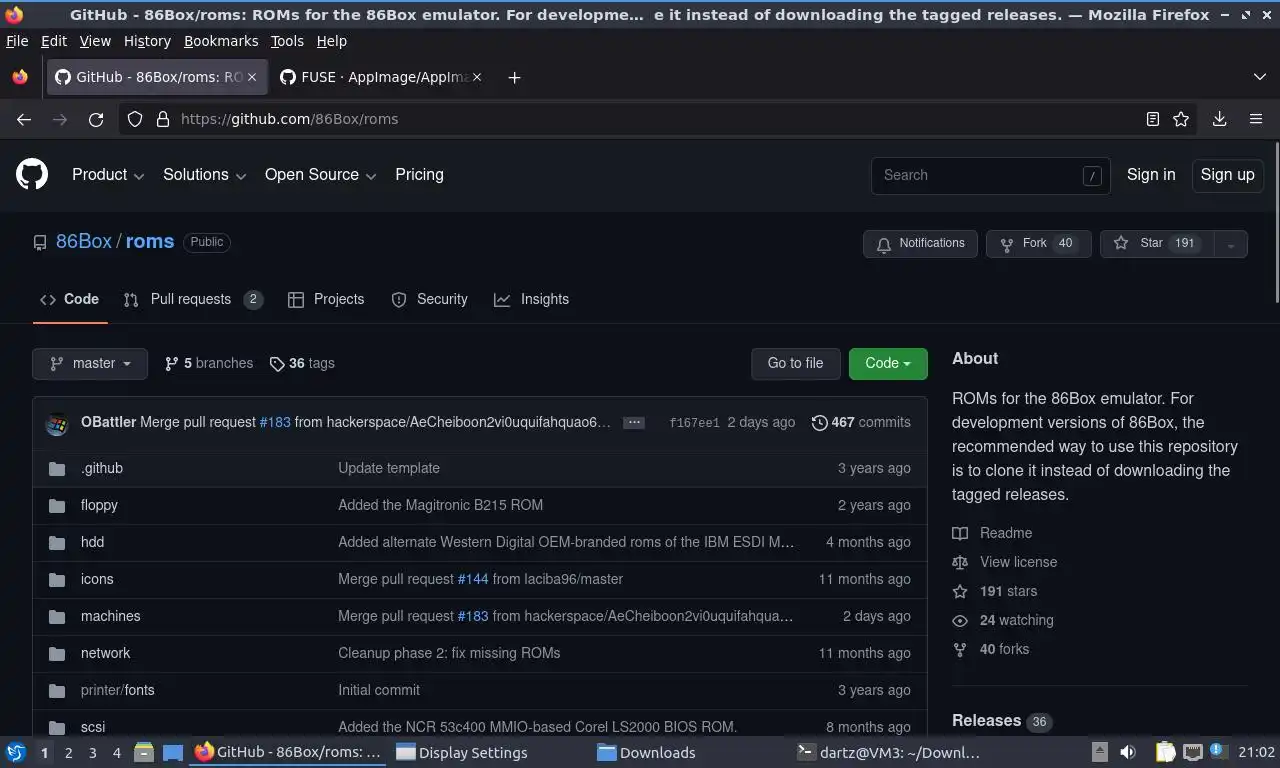This screenshot has width=1280, height=768.
Task: Open the File menu
Action: pos(17,41)
